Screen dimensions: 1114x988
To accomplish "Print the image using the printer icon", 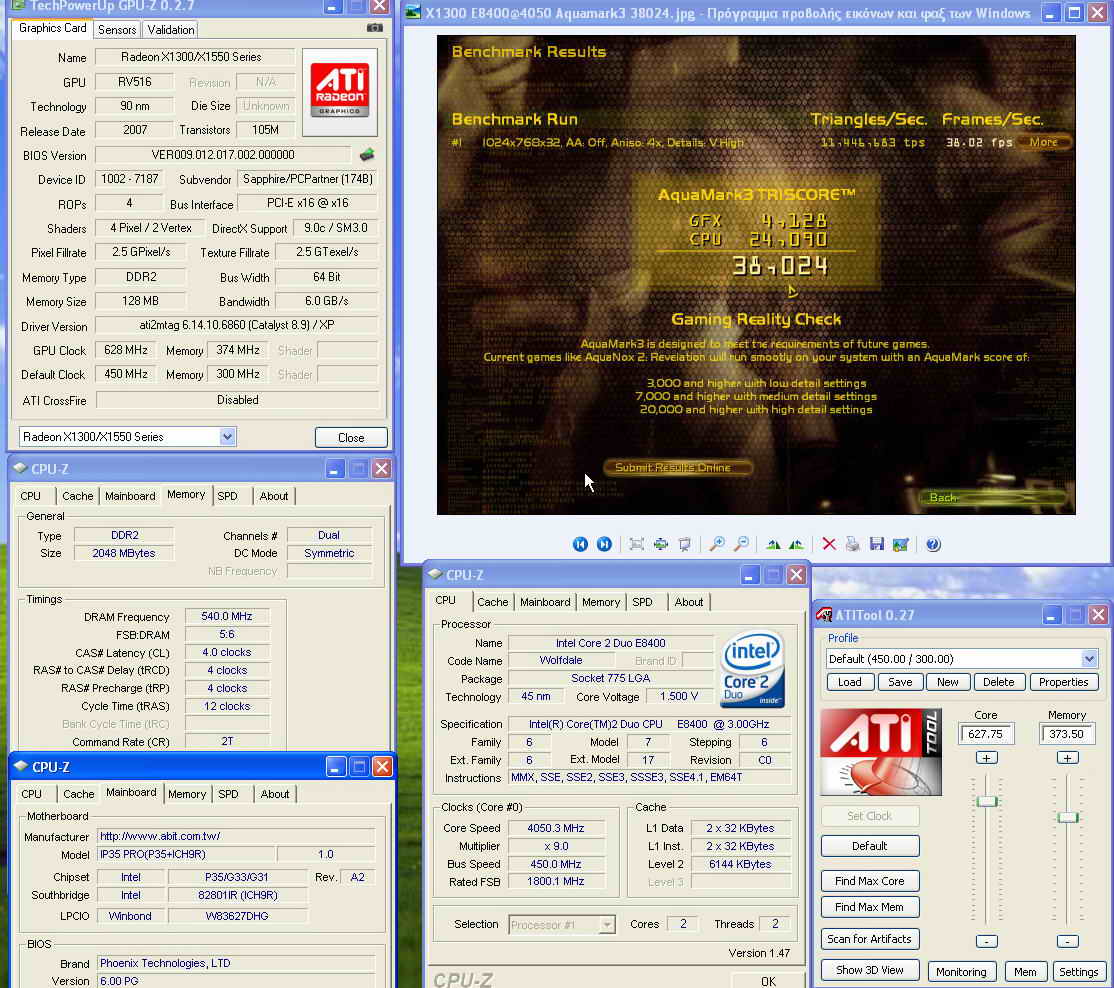I will point(853,544).
